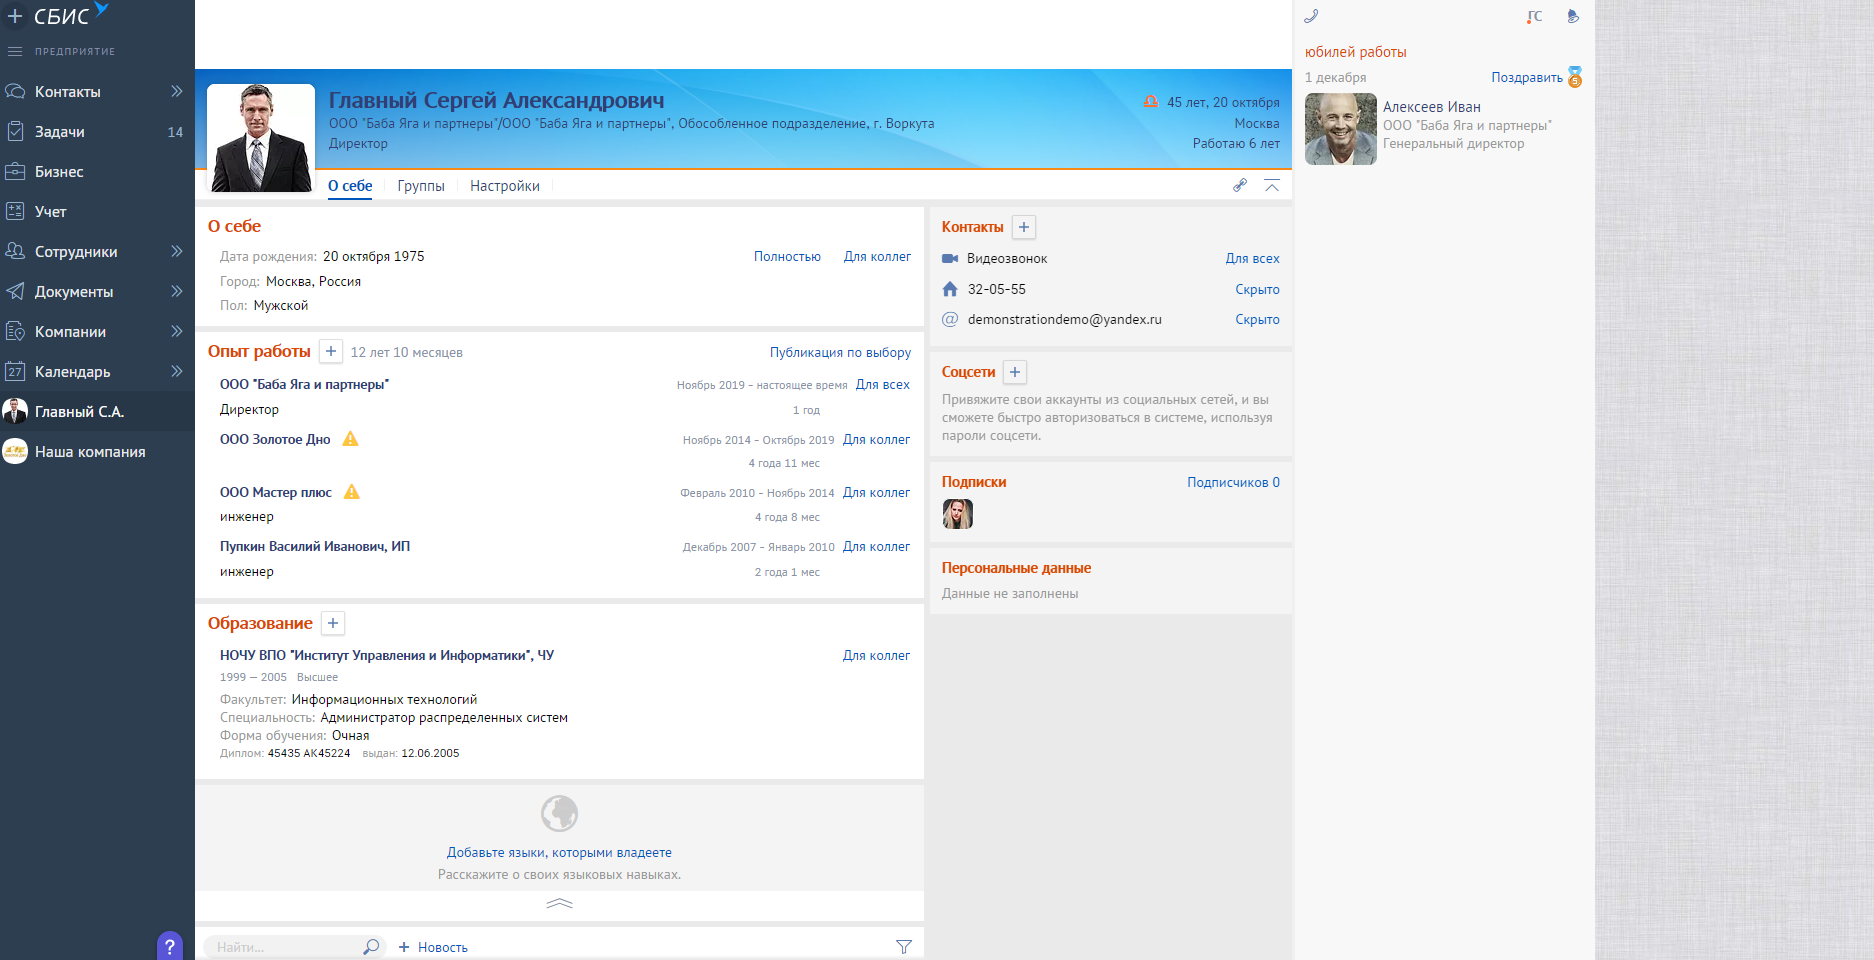
Task: Add a new entry to Опыт работы
Action: coord(331,351)
